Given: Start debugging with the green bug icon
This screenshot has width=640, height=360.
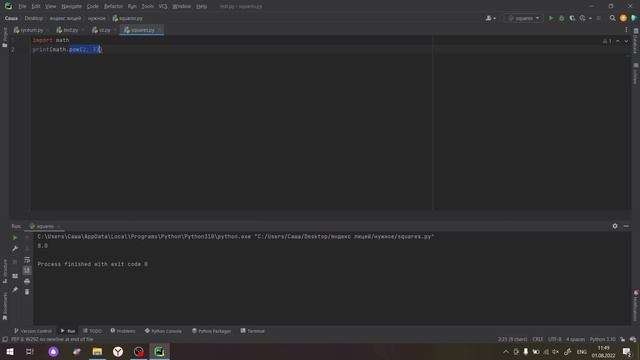Looking at the screenshot, I should [562, 18].
